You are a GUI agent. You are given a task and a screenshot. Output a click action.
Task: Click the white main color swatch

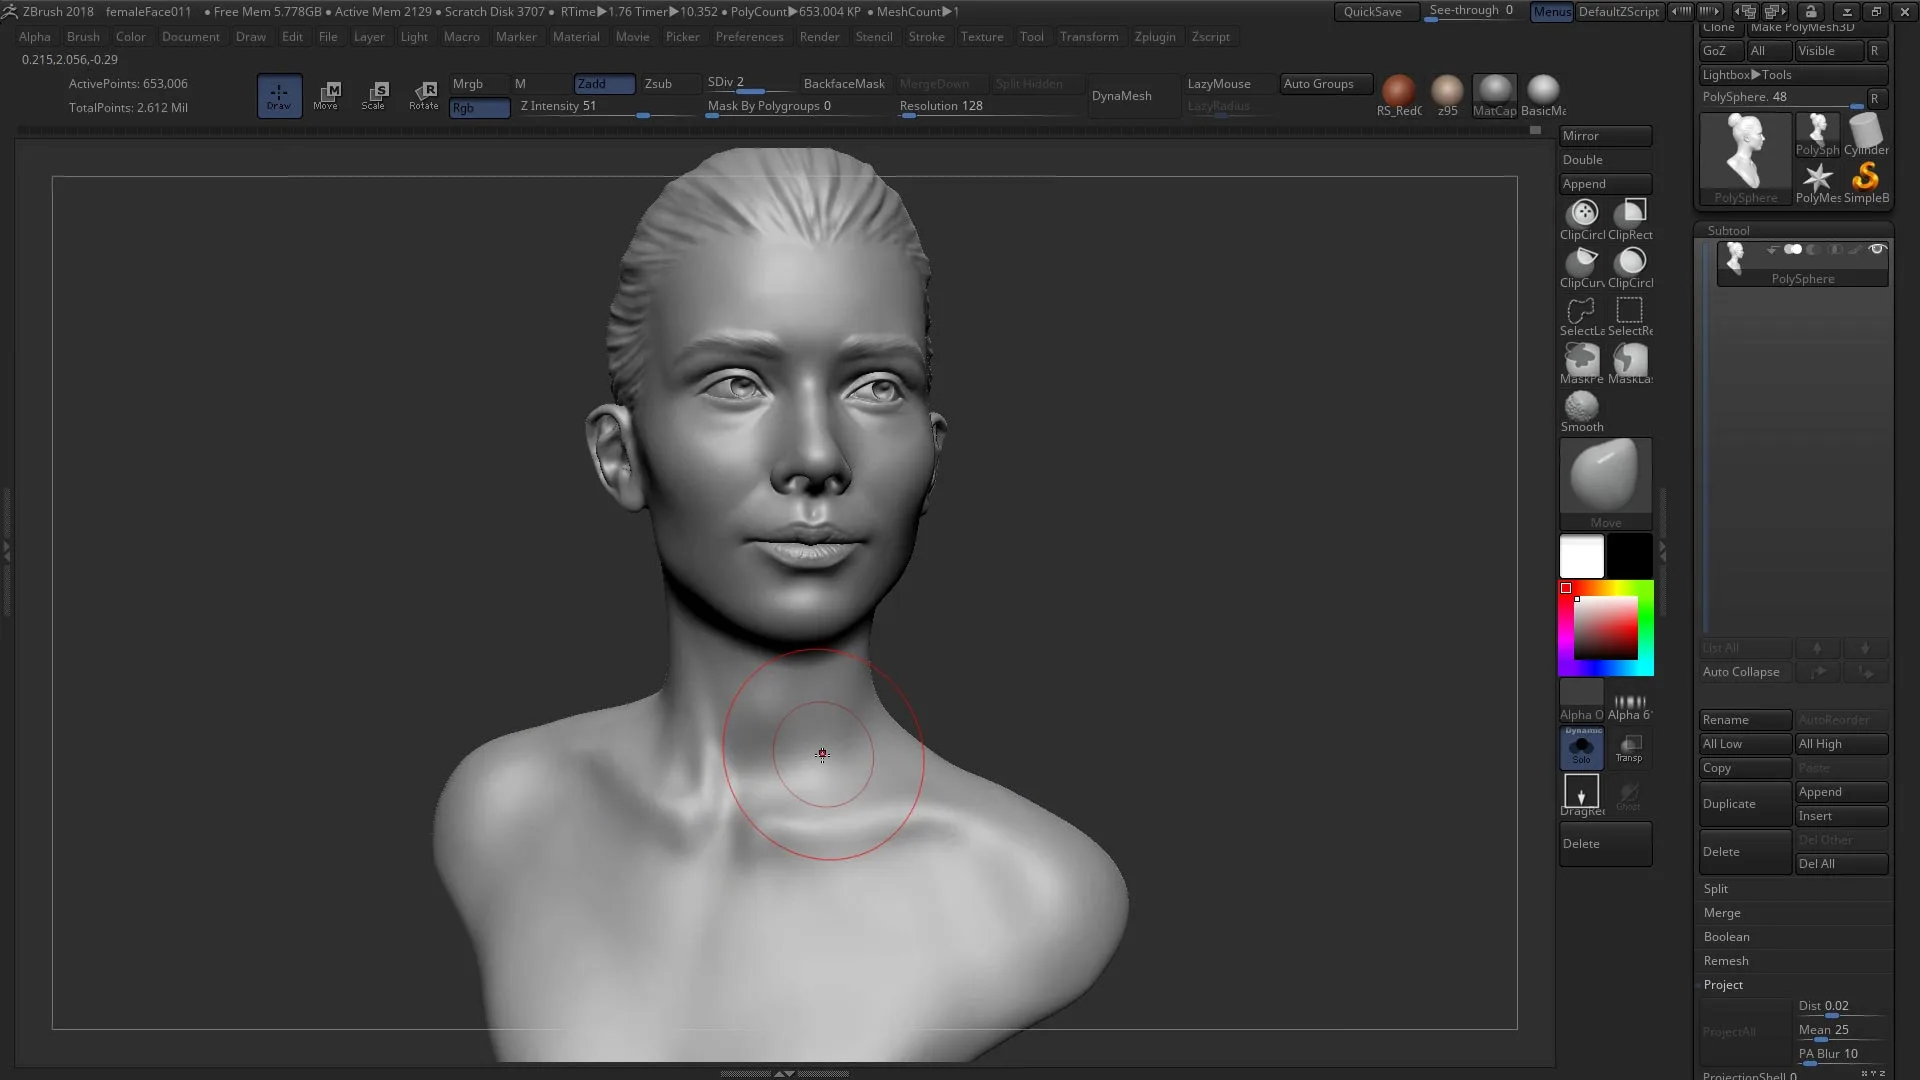(1581, 556)
